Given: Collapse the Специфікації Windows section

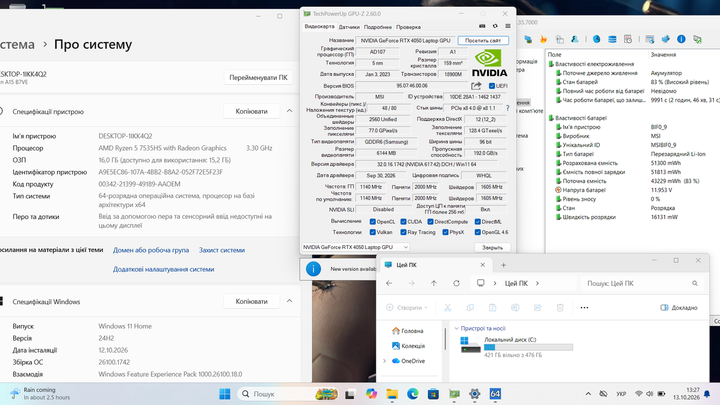Looking at the screenshot, I should (289, 301).
